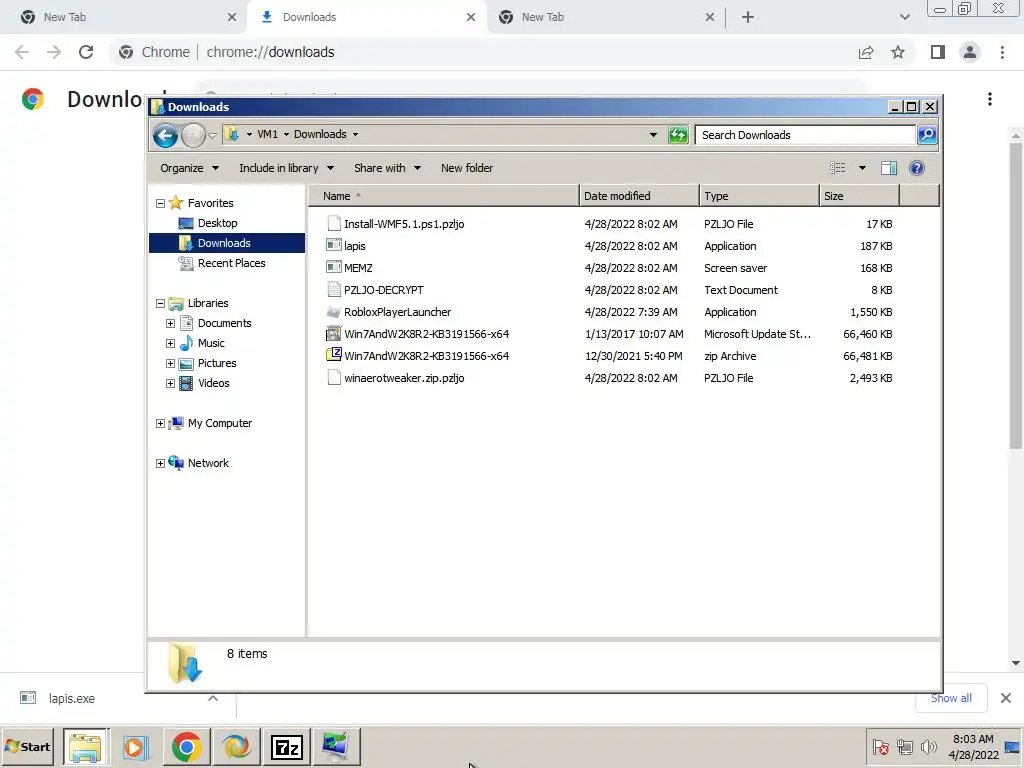Sort by the Size column header
This screenshot has height=768, width=1024.
click(859, 196)
